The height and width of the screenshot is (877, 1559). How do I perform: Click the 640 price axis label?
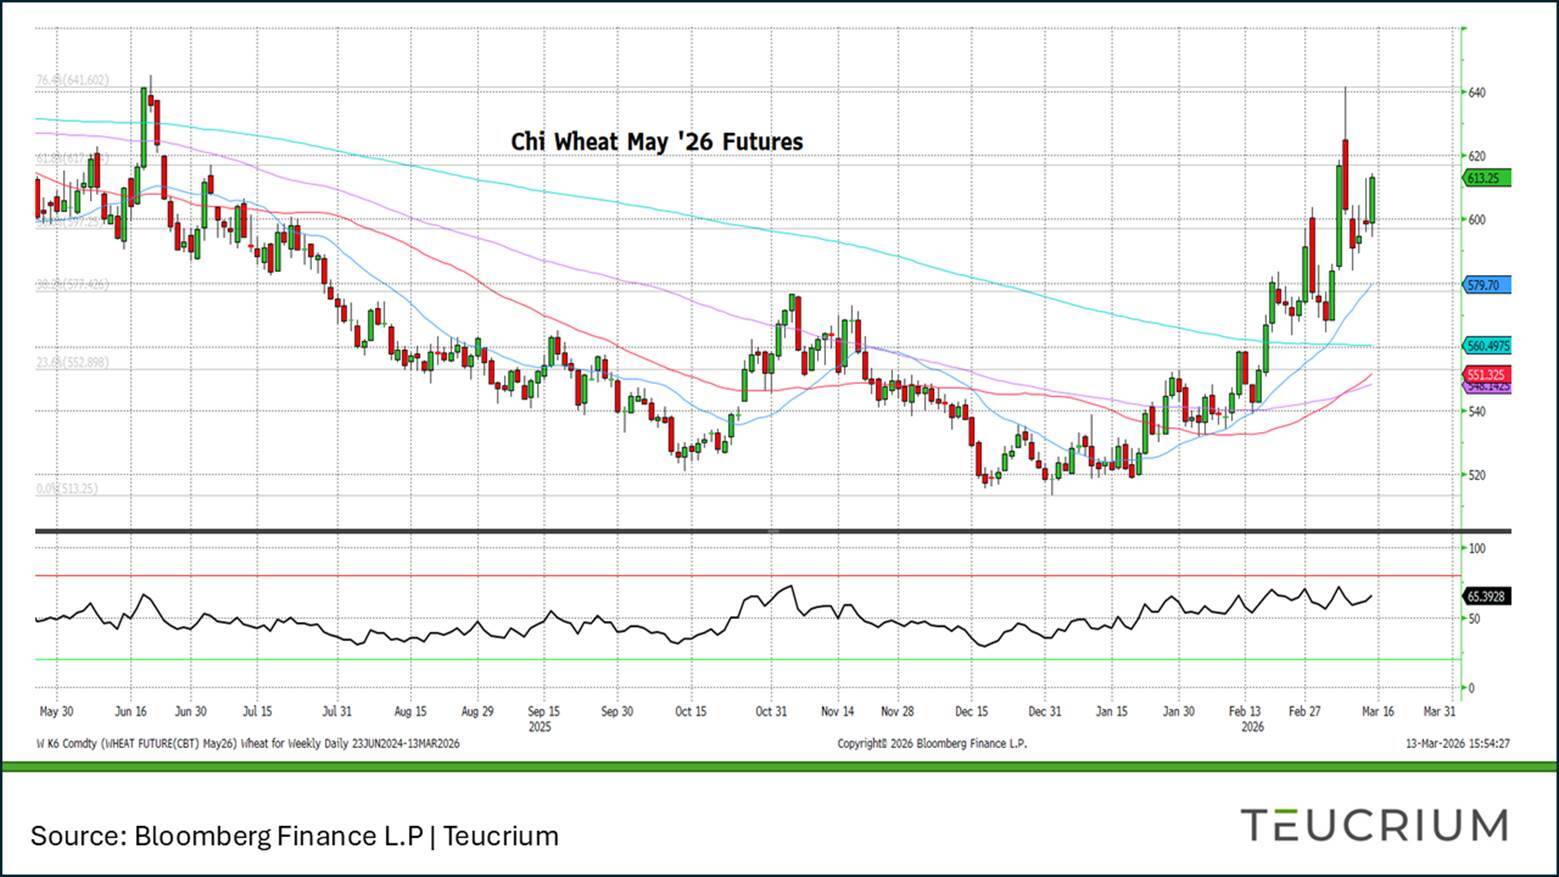(x=1476, y=93)
